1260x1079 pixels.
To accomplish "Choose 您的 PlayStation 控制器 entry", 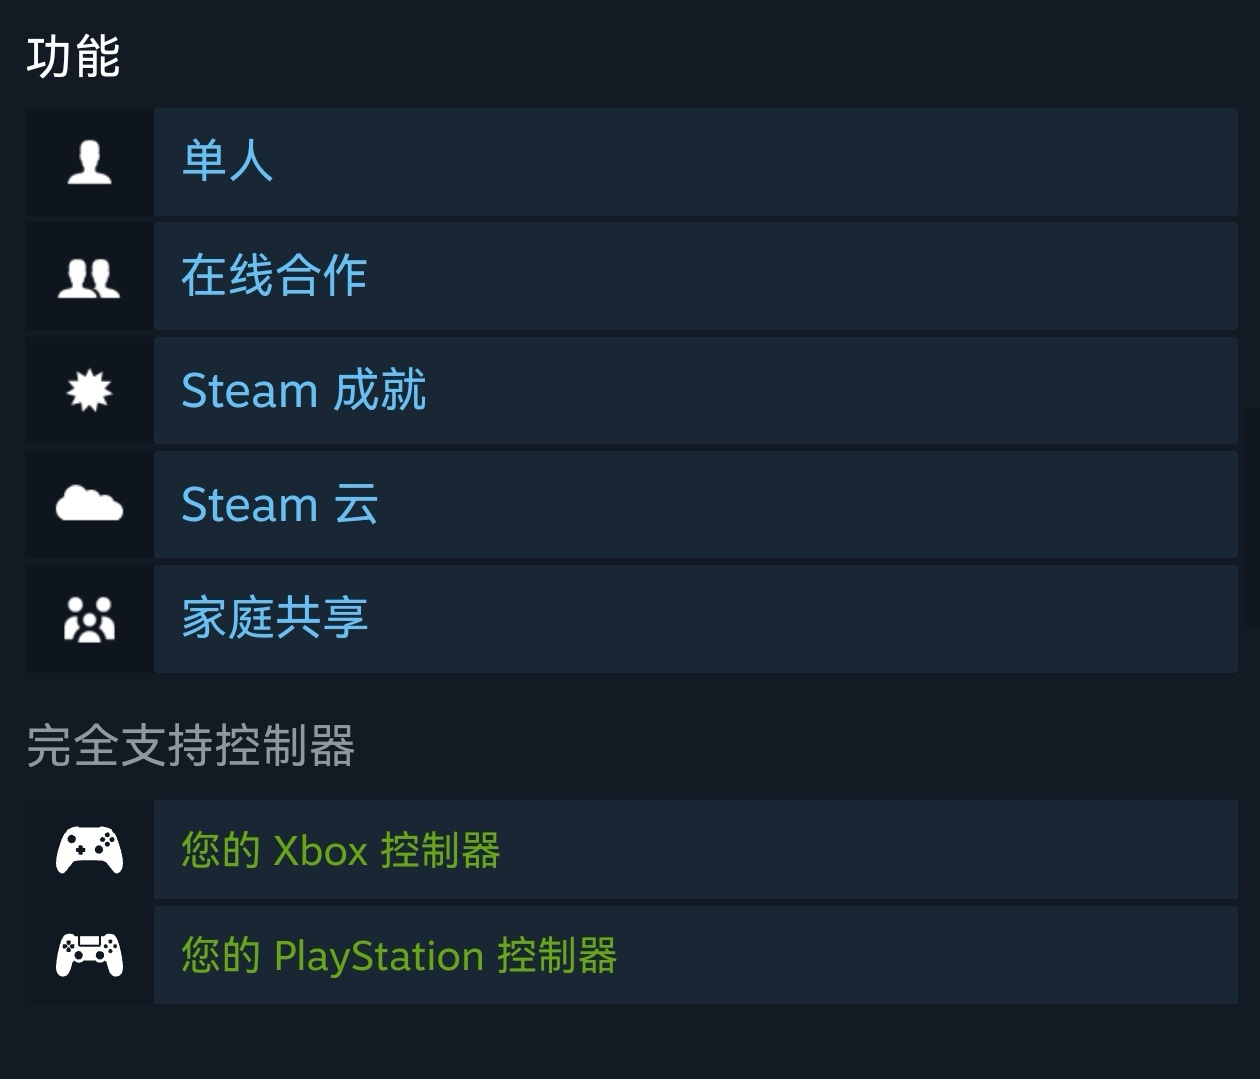I will [x=398, y=955].
